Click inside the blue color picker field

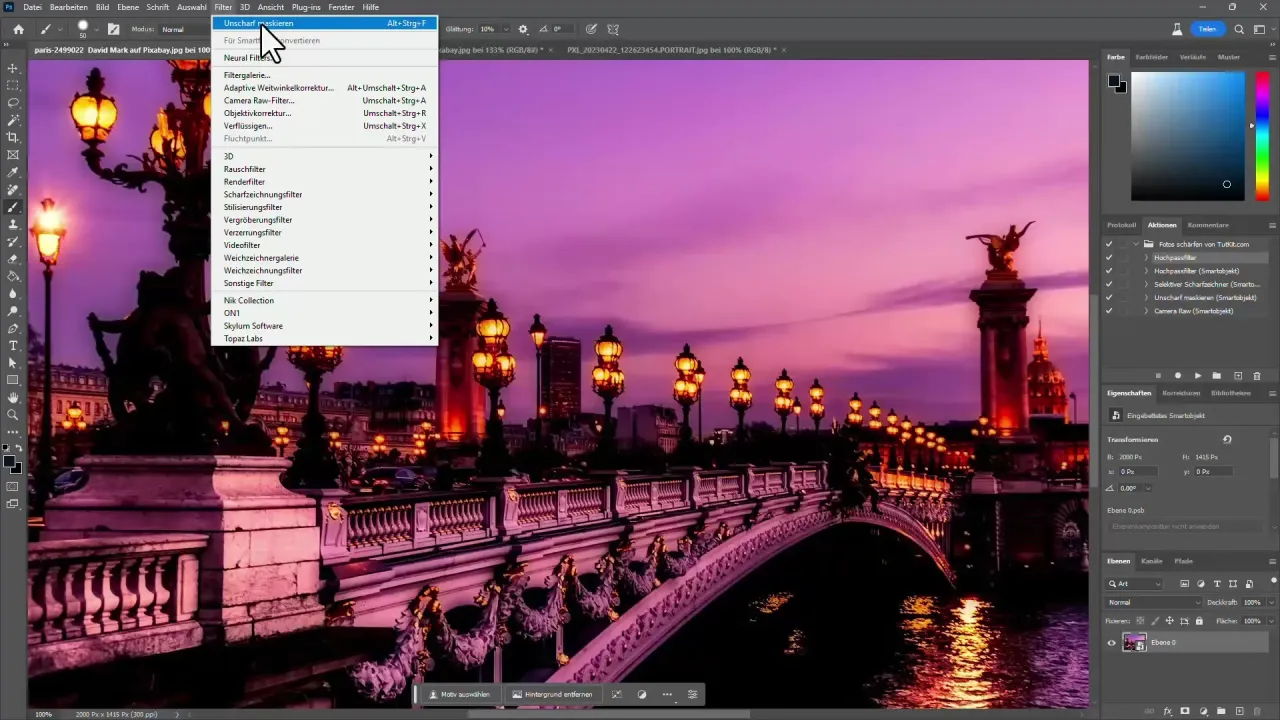coord(1187,135)
